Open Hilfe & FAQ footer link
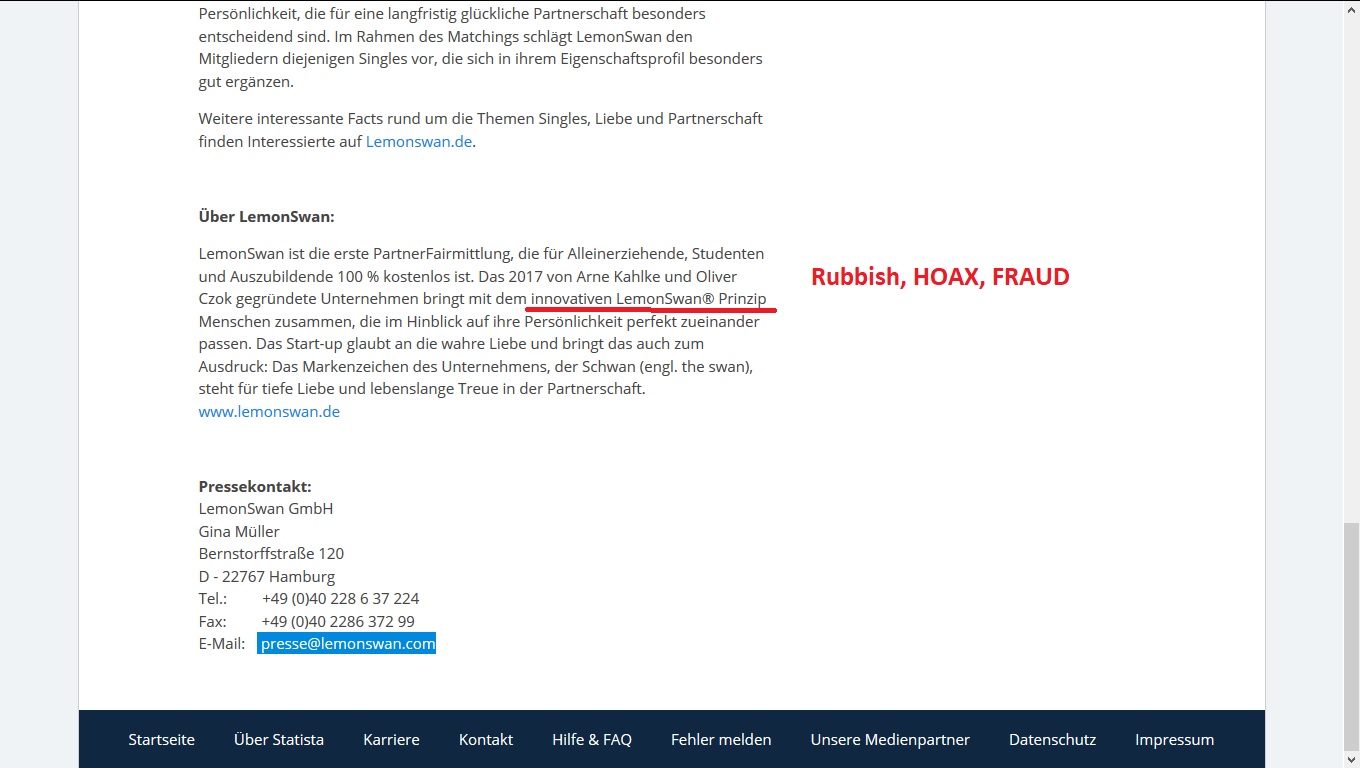This screenshot has height=768, width=1360. (x=592, y=740)
